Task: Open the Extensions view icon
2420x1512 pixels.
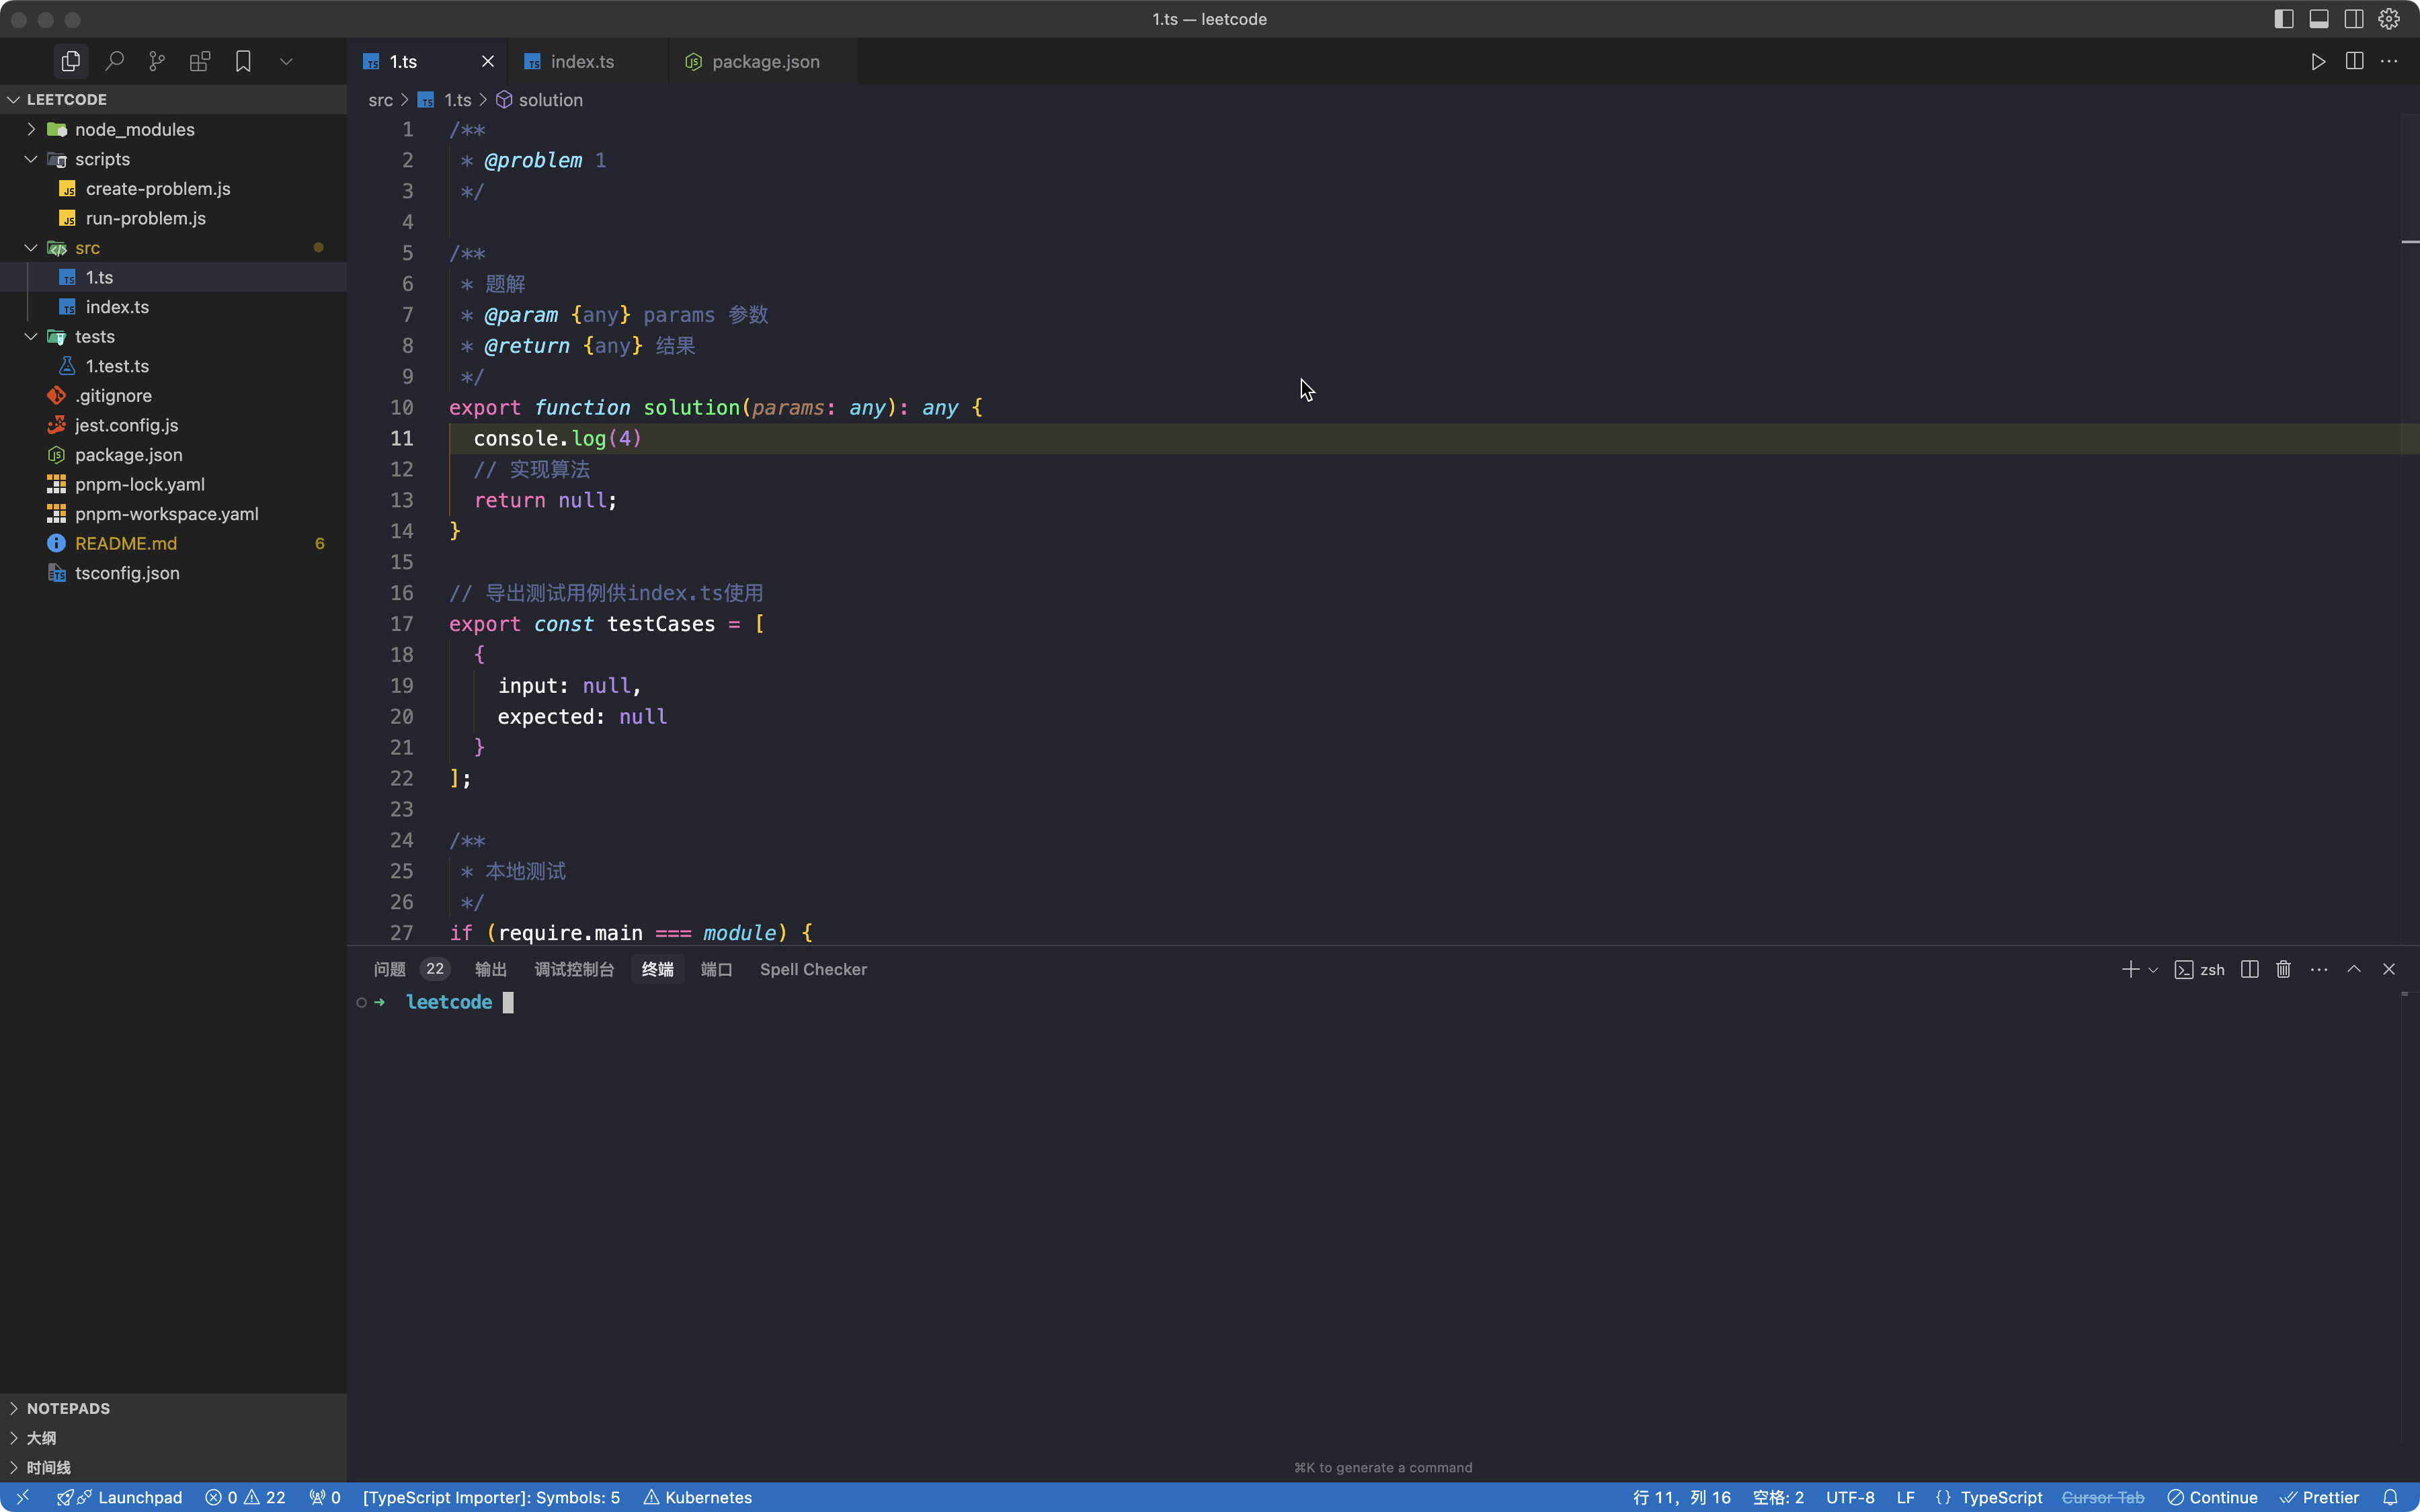Action: pos(200,62)
